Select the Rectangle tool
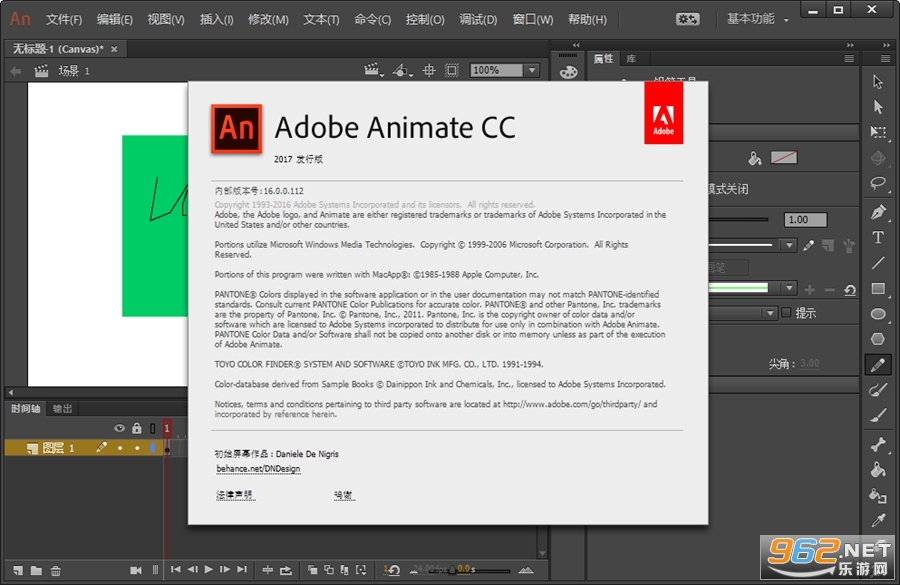The width and height of the screenshot is (900, 585). [x=878, y=288]
